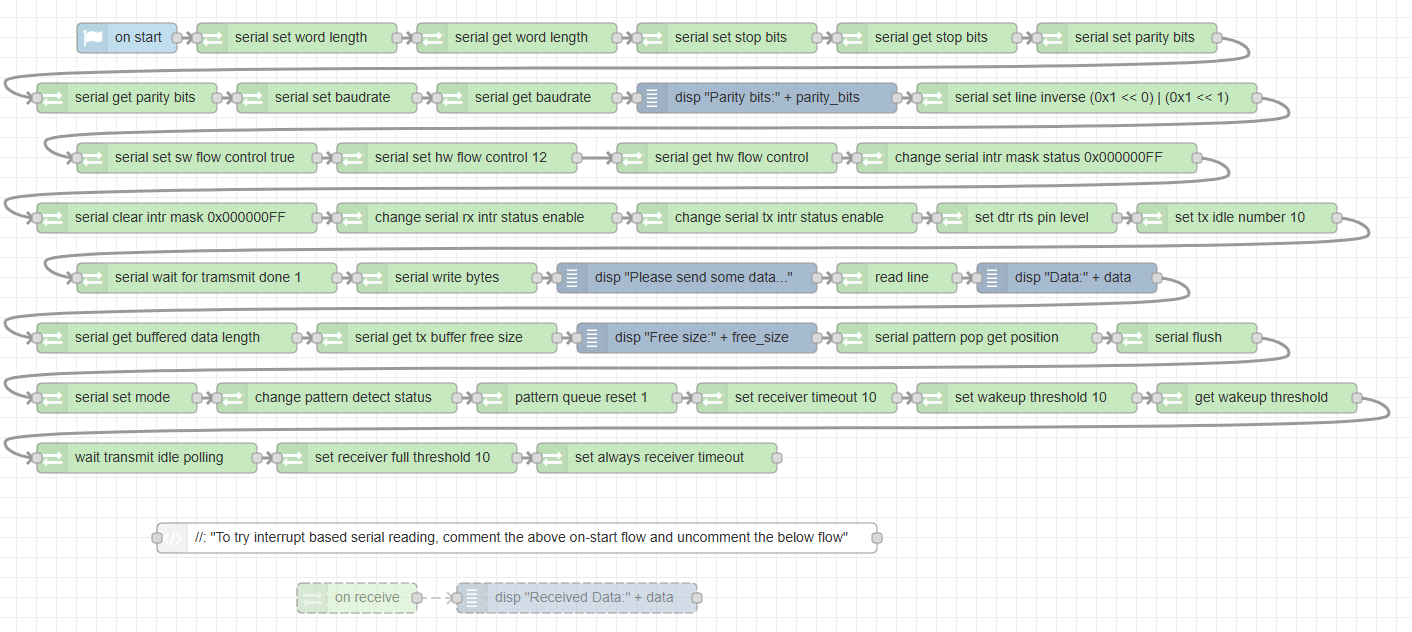Click the output port of set always receiver timeout
This screenshot has width=1412, height=632.
[777, 458]
